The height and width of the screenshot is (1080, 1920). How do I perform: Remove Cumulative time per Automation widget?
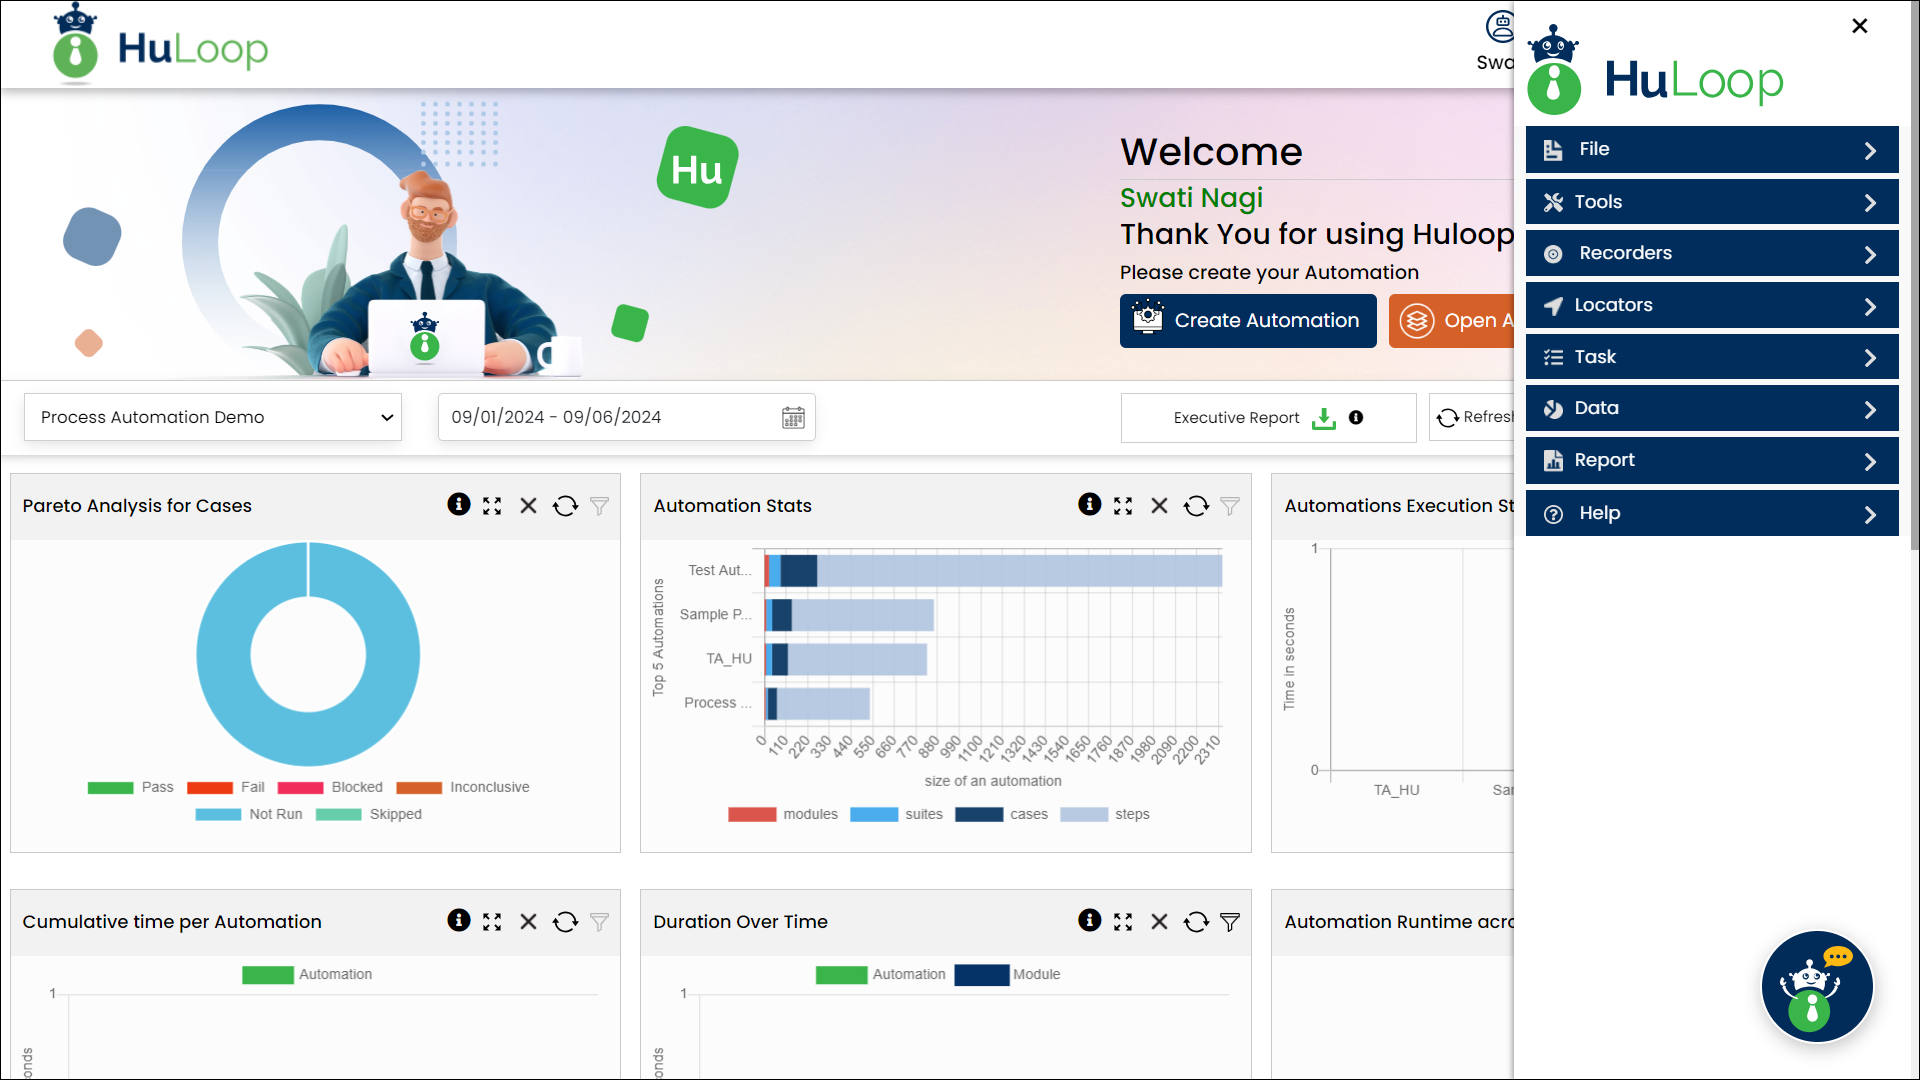(x=529, y=922)
